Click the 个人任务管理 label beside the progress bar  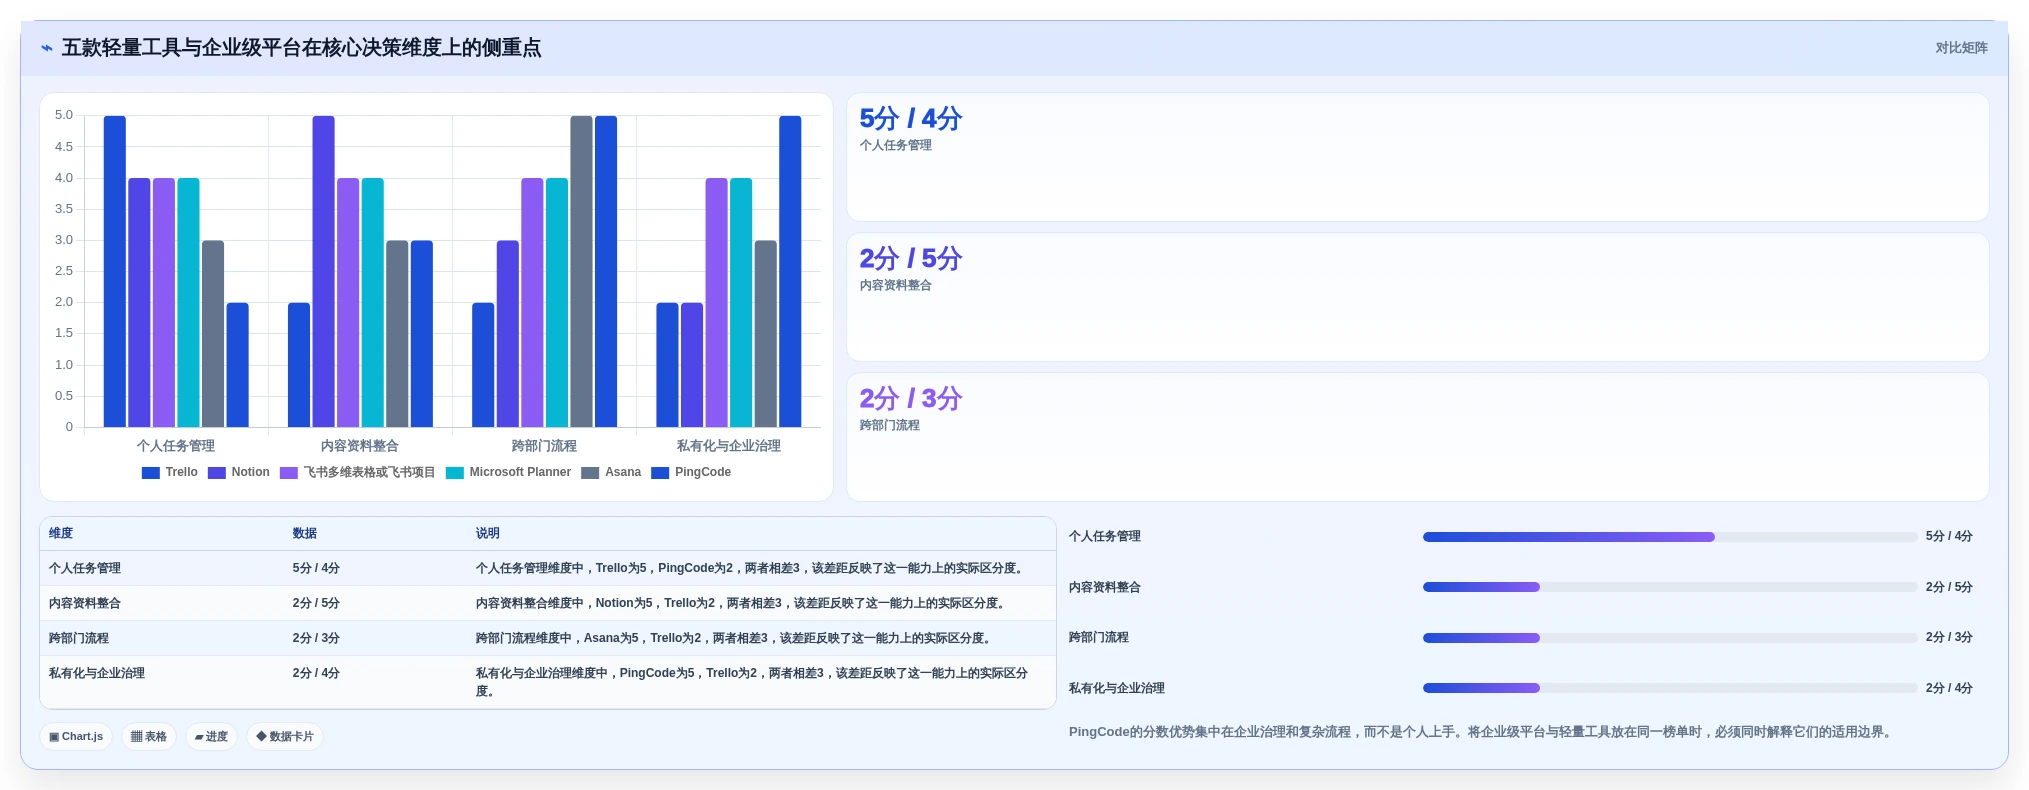click(x=1105, y=537)
